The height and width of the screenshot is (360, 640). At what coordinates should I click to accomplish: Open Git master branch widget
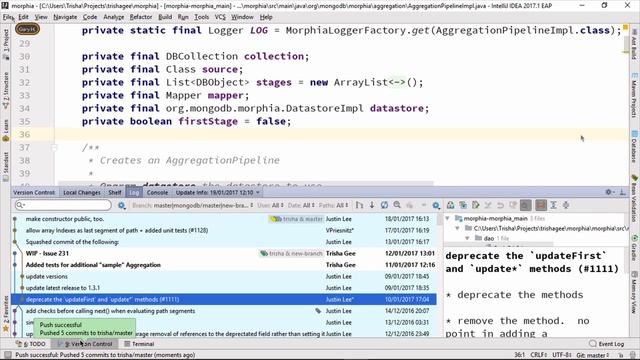click(592, 355)
